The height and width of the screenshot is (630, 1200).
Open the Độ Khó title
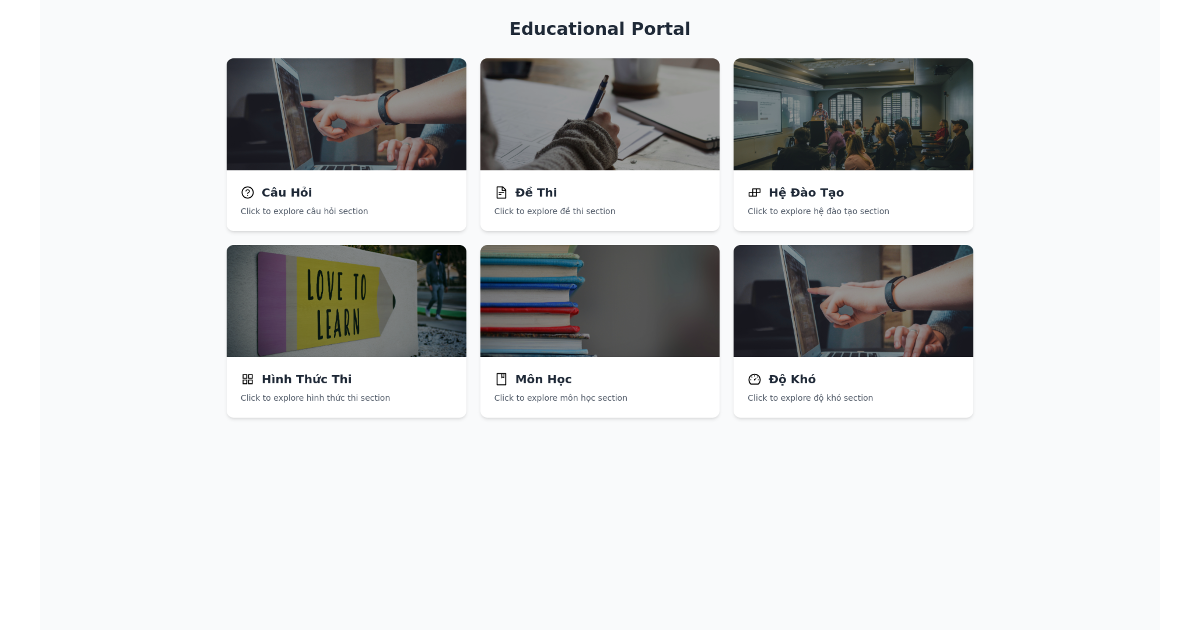point(792,380)
